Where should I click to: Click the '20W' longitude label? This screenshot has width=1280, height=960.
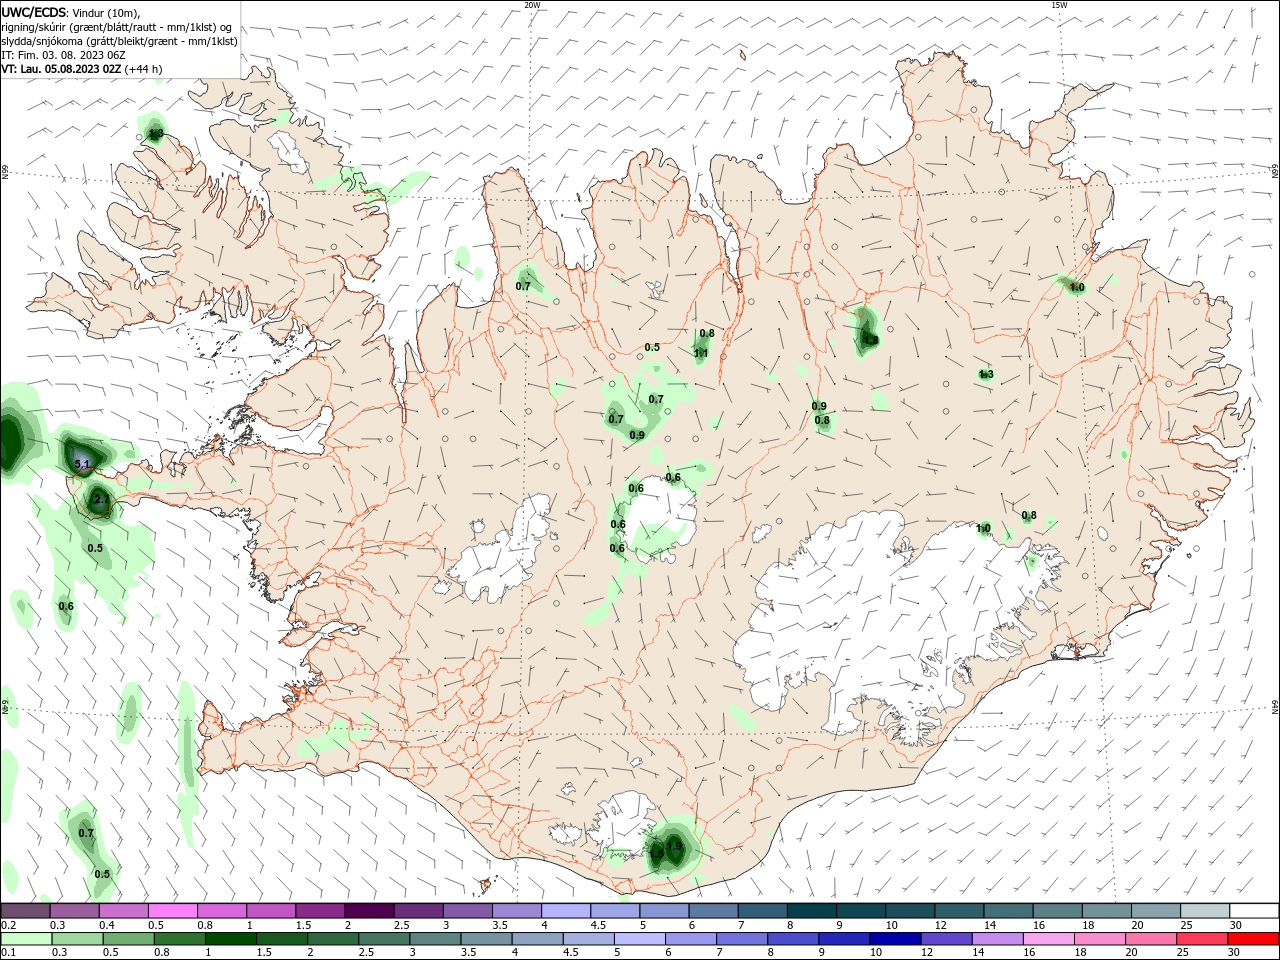[532, 5]
